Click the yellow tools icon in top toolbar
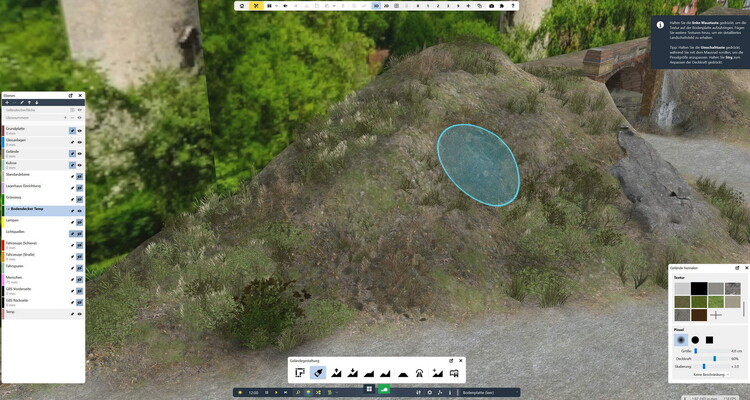 click(x=256, y=6)
